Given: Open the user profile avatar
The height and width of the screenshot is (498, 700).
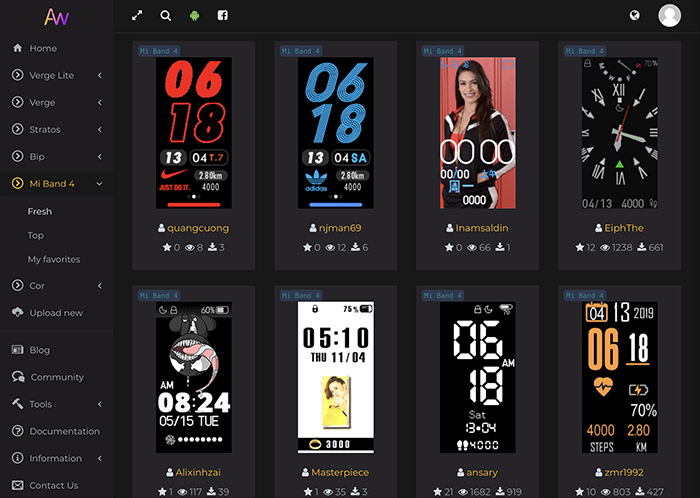Looking at the screenshot, I should (x=669, y=16).
